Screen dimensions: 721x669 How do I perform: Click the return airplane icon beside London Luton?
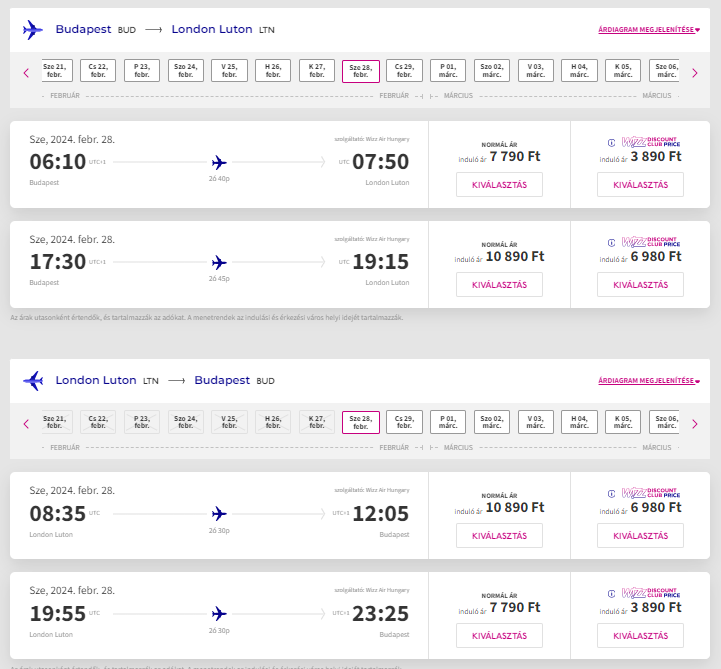click(33, 381)
